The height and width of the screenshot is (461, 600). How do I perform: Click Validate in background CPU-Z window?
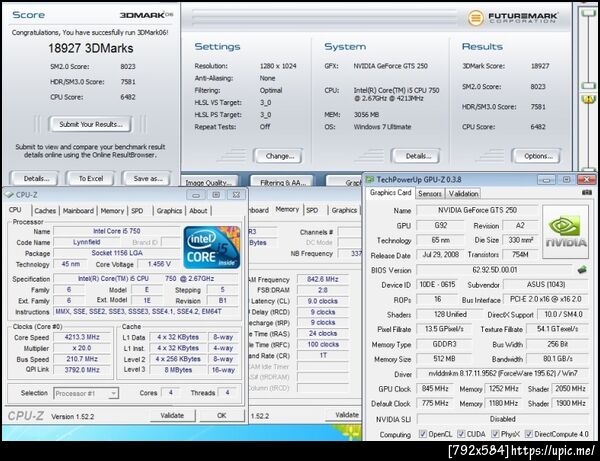346,415
